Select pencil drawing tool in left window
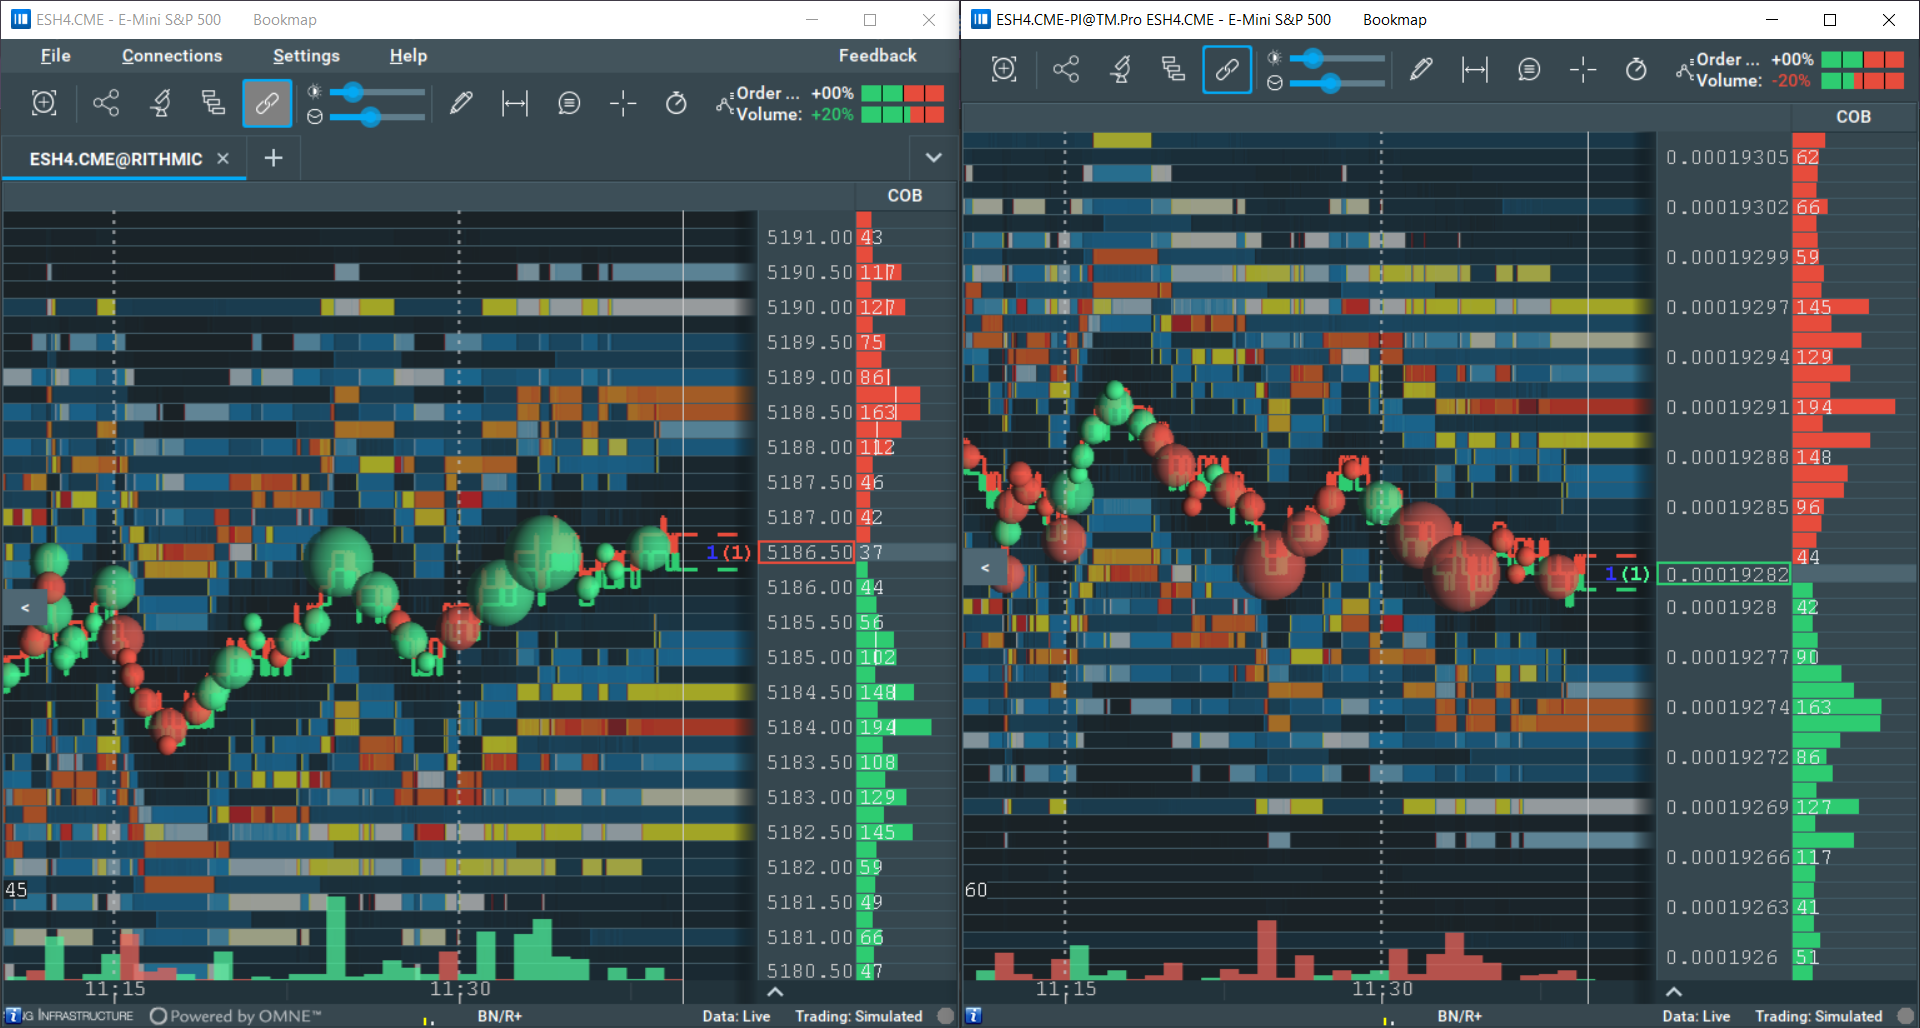The height and width of the screenshot is (1028, 1920). pyautogui.click(x=461, y=103)
